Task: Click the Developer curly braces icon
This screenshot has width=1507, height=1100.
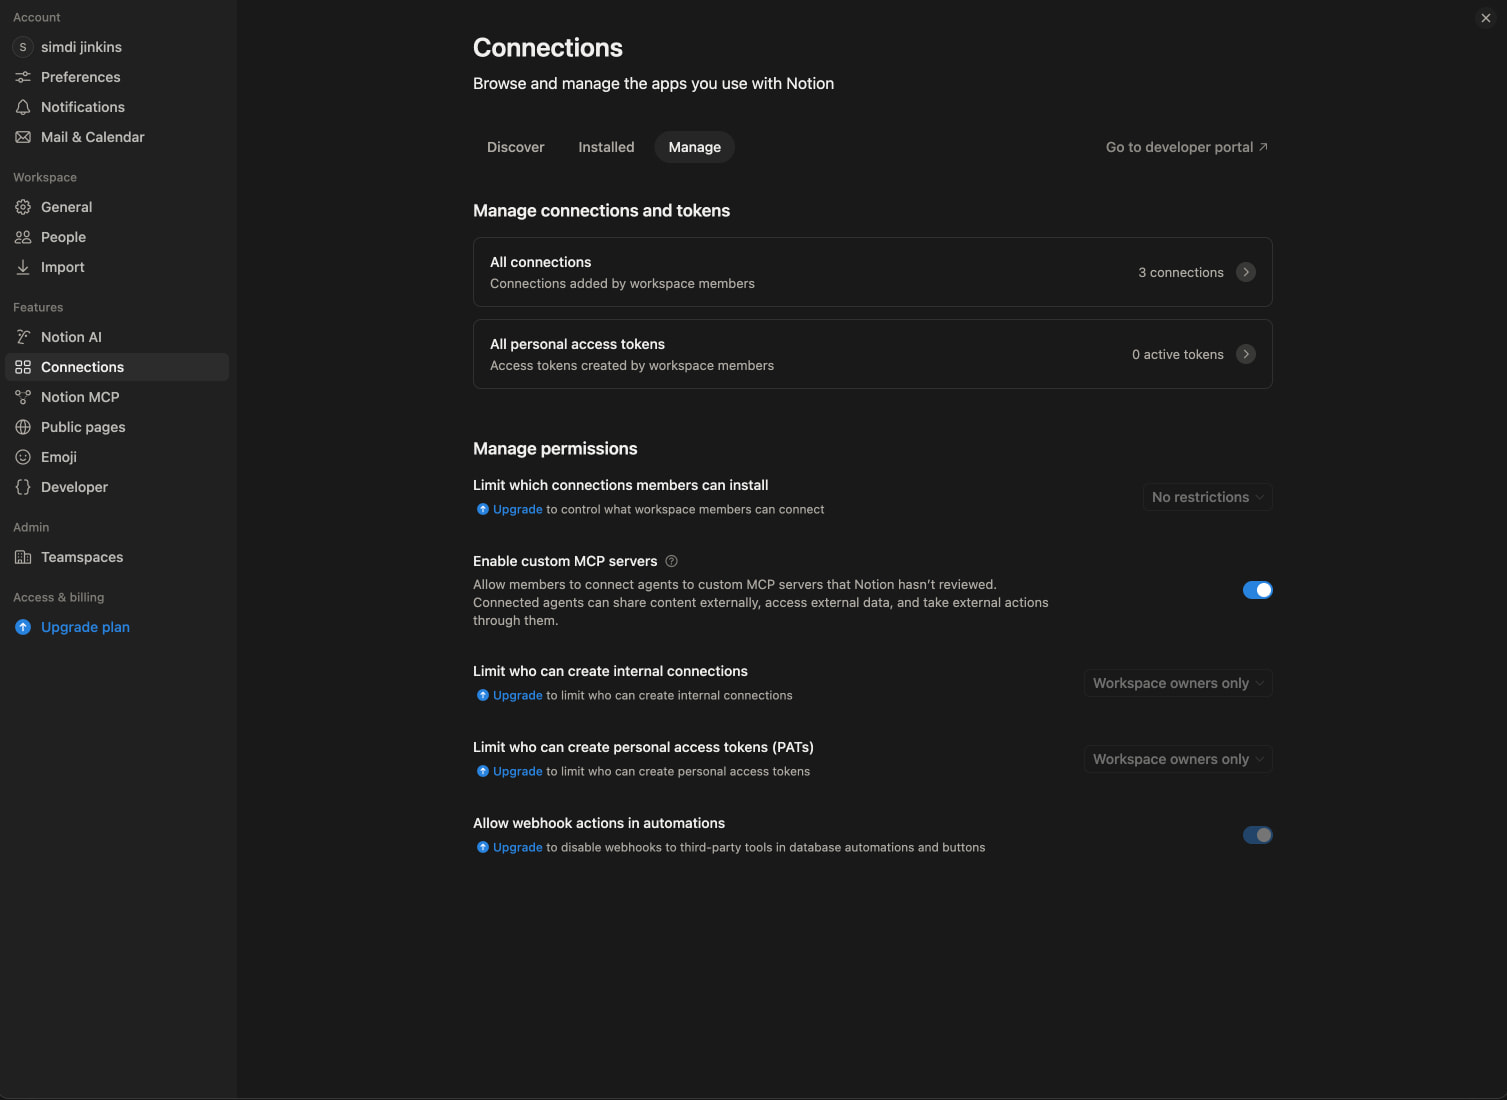Action: tap(23, 487)
